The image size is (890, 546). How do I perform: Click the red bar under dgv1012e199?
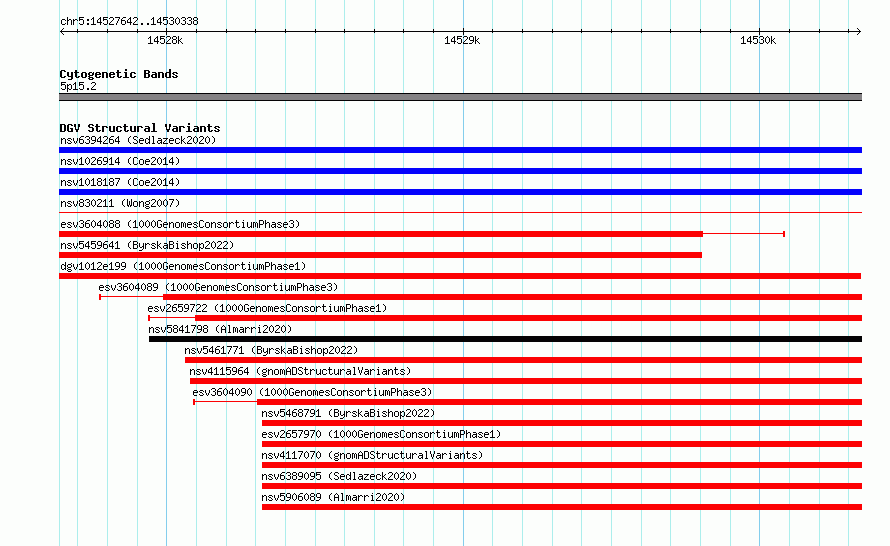point(460,276)
